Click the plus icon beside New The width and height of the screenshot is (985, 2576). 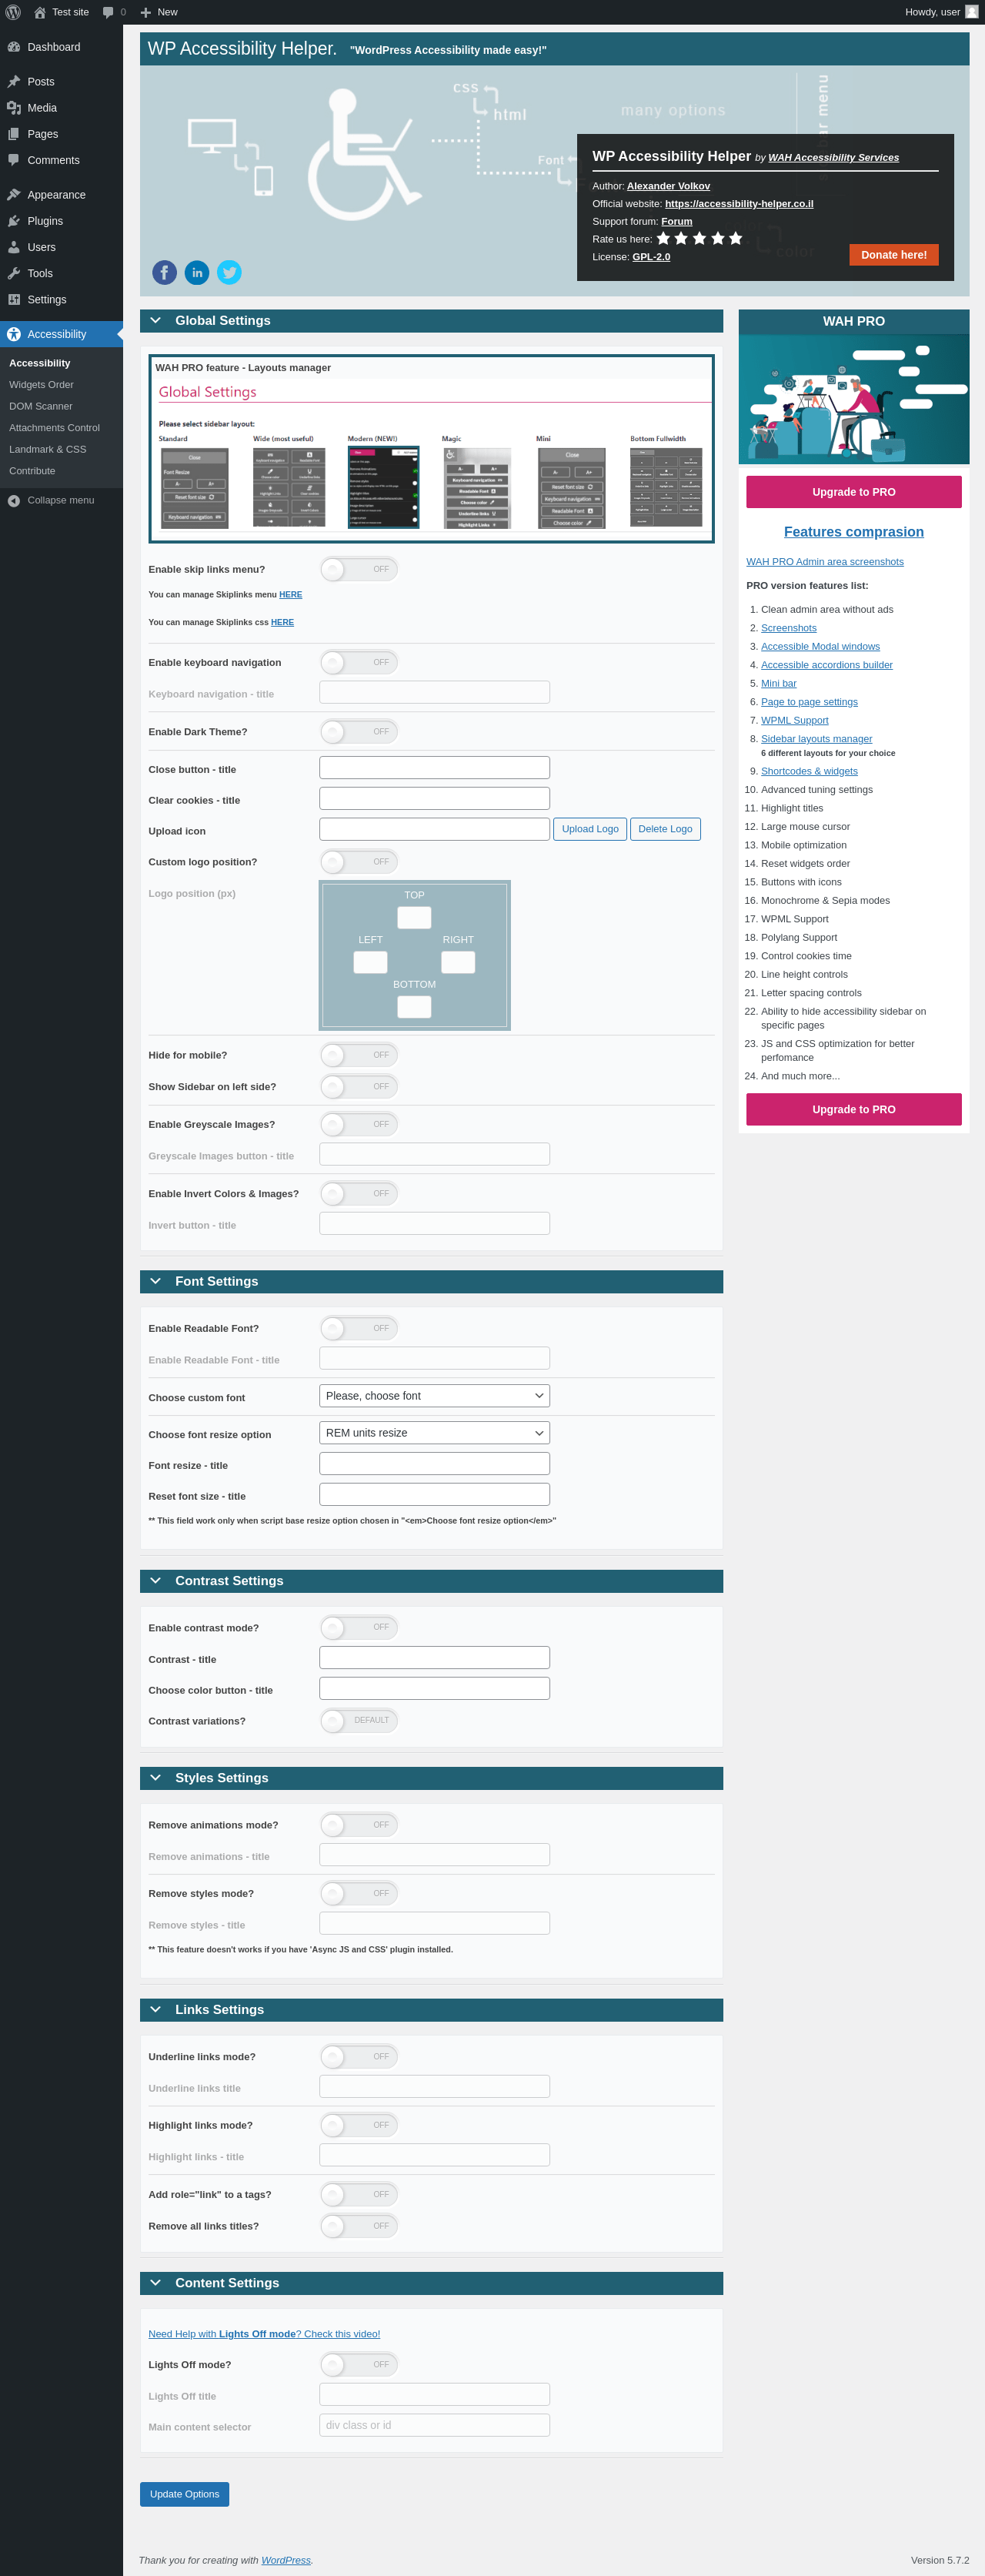tap(146, 13)
